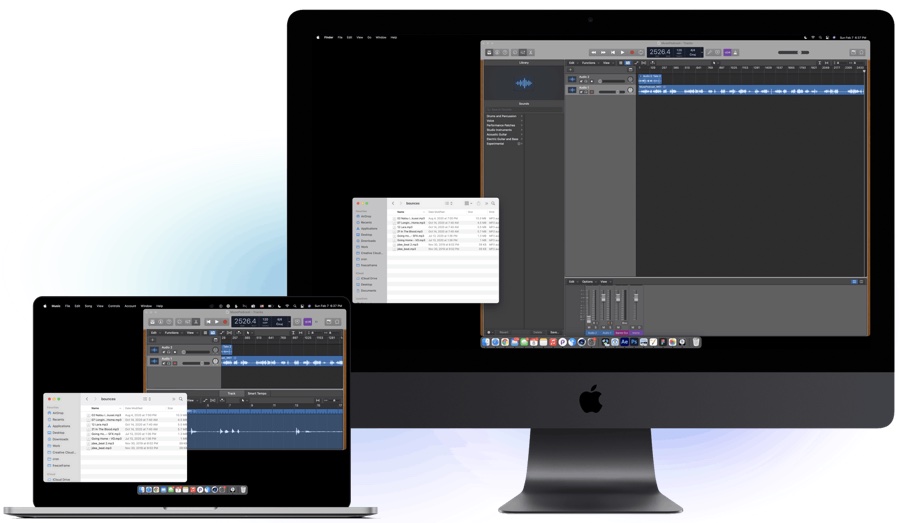The width and height of the screenshot is (900, 523).
Task: Click the add track plus button on iMac
Action: tap(571, 69)
